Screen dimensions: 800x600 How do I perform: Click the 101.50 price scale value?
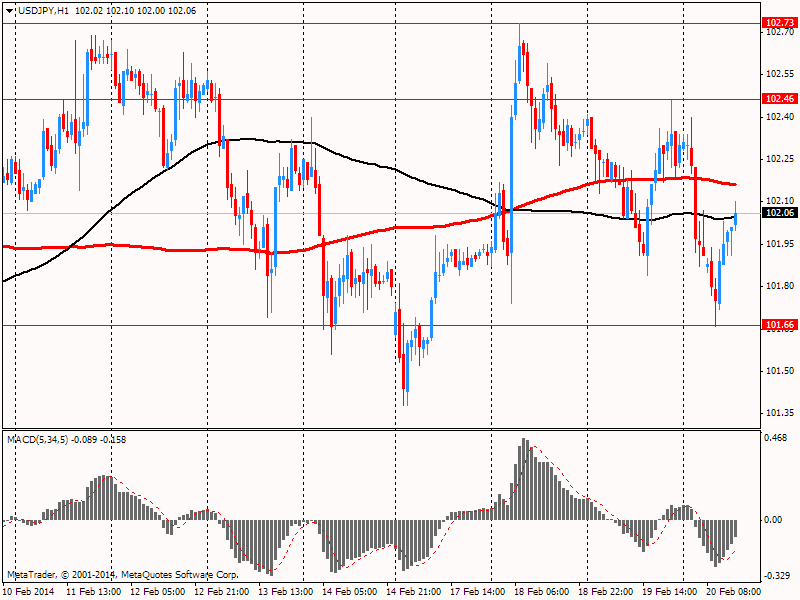click(780, 371)
